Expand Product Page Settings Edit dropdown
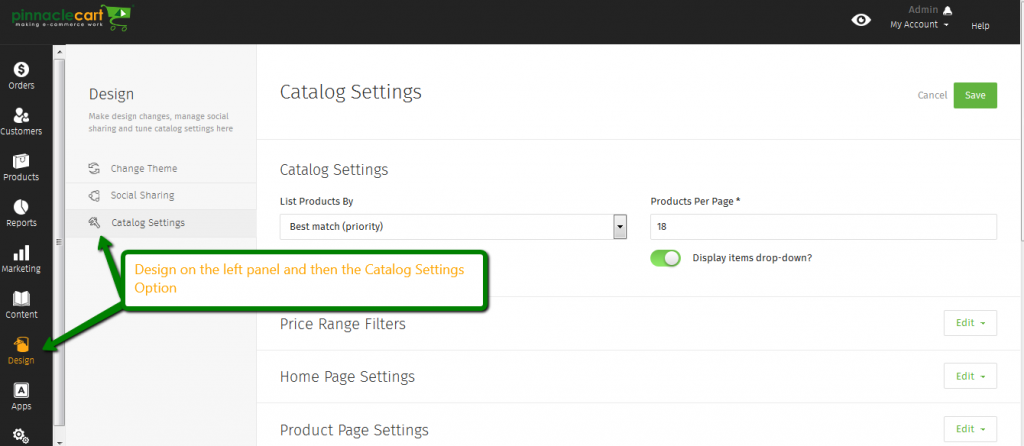The height and width of the screenshot is (446, 1024). click(x=970, y=429)
